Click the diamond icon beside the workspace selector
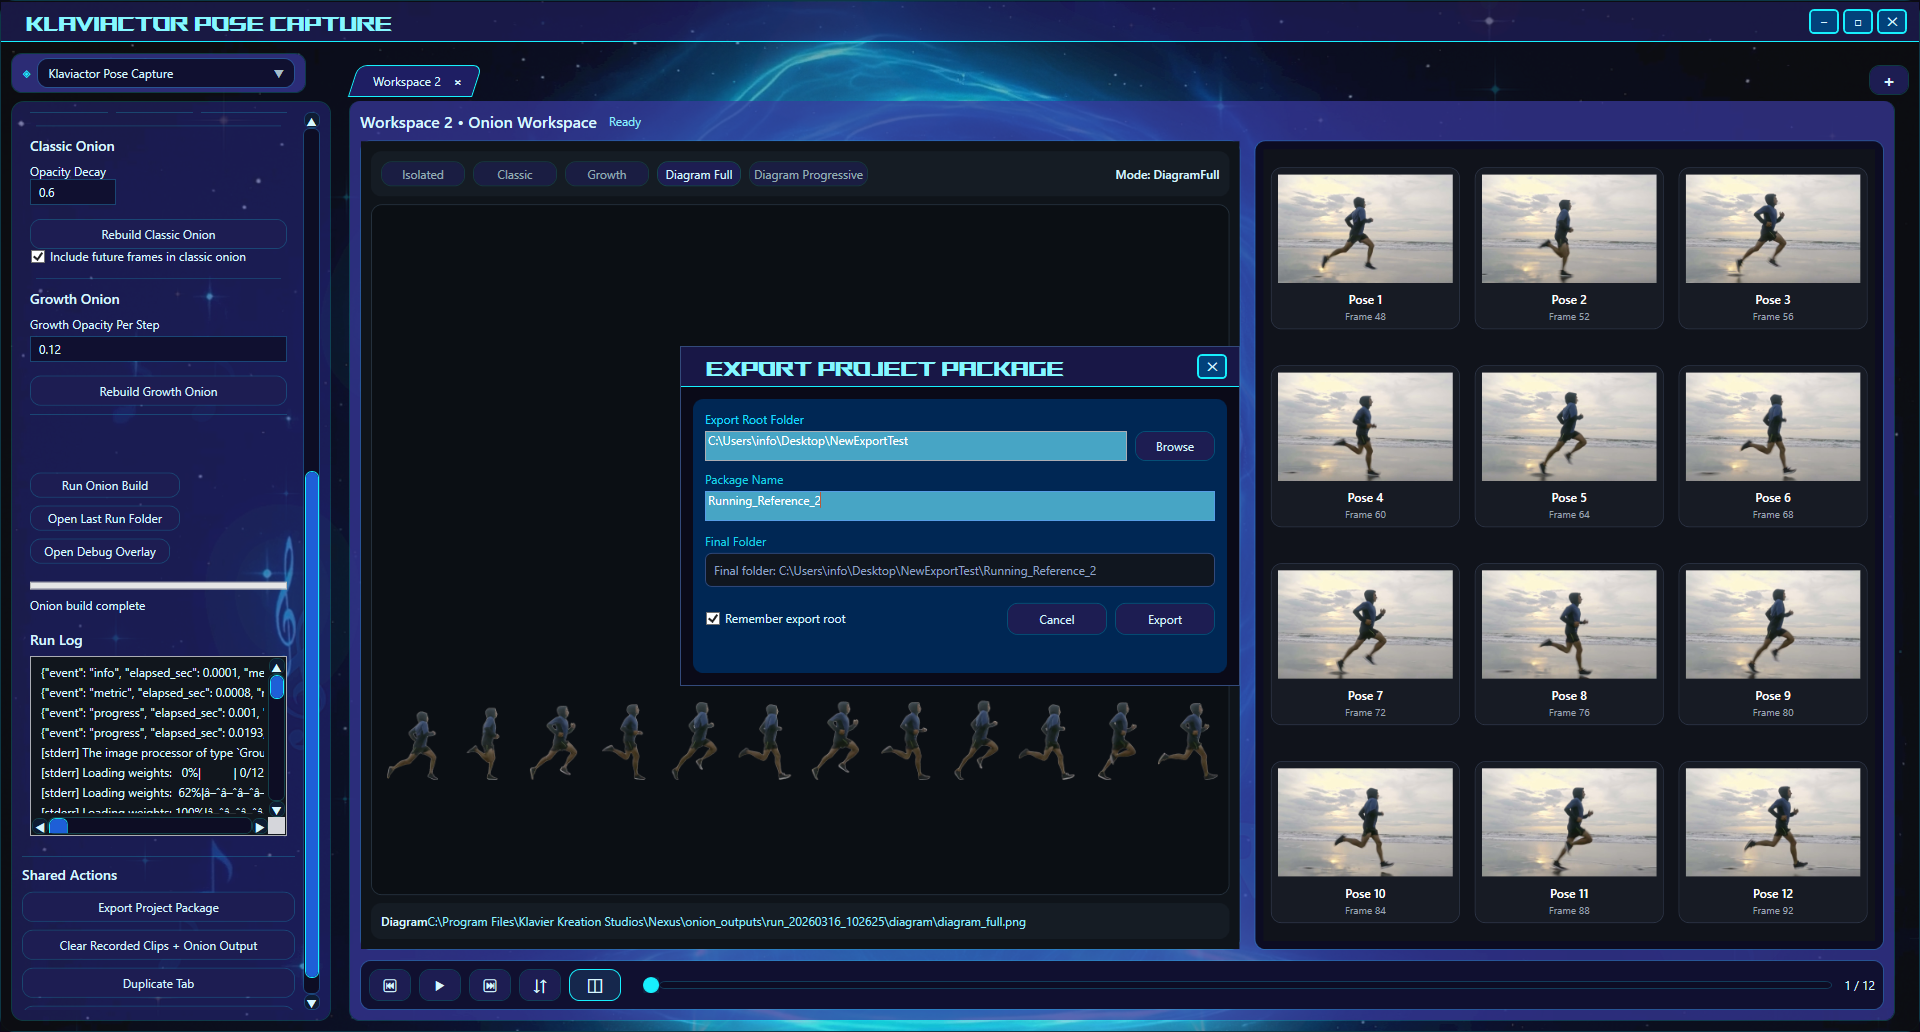The image size is (1920, 1032). 25,73
